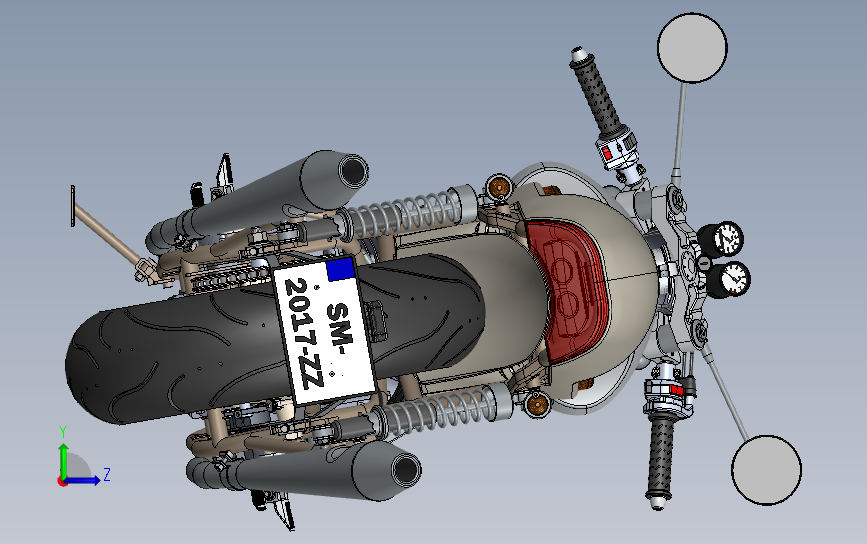The height and width of the screenshot is (544, 867).
Task: Select the lower instrument gauge dial
Action: [x=735, y=279]
